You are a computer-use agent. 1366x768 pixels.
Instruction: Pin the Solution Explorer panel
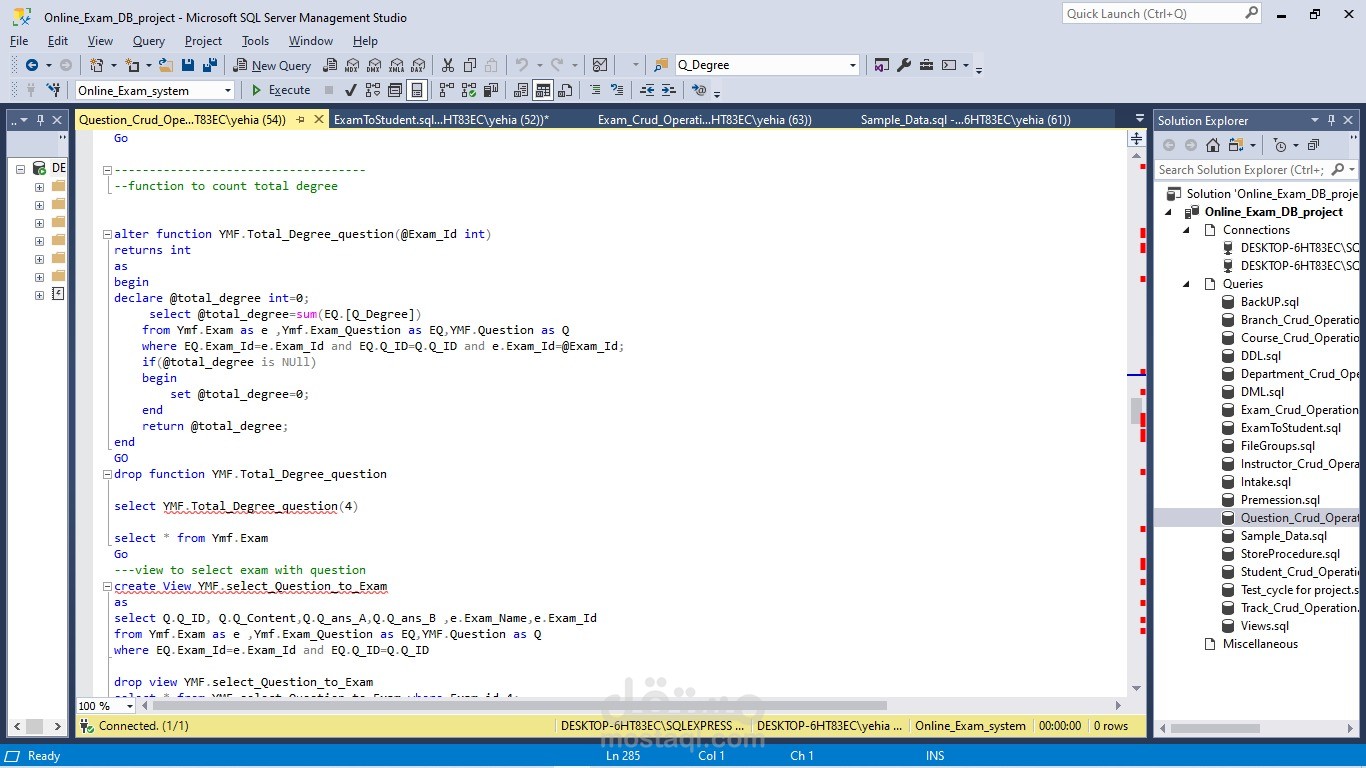click(x=1330, y=120)
